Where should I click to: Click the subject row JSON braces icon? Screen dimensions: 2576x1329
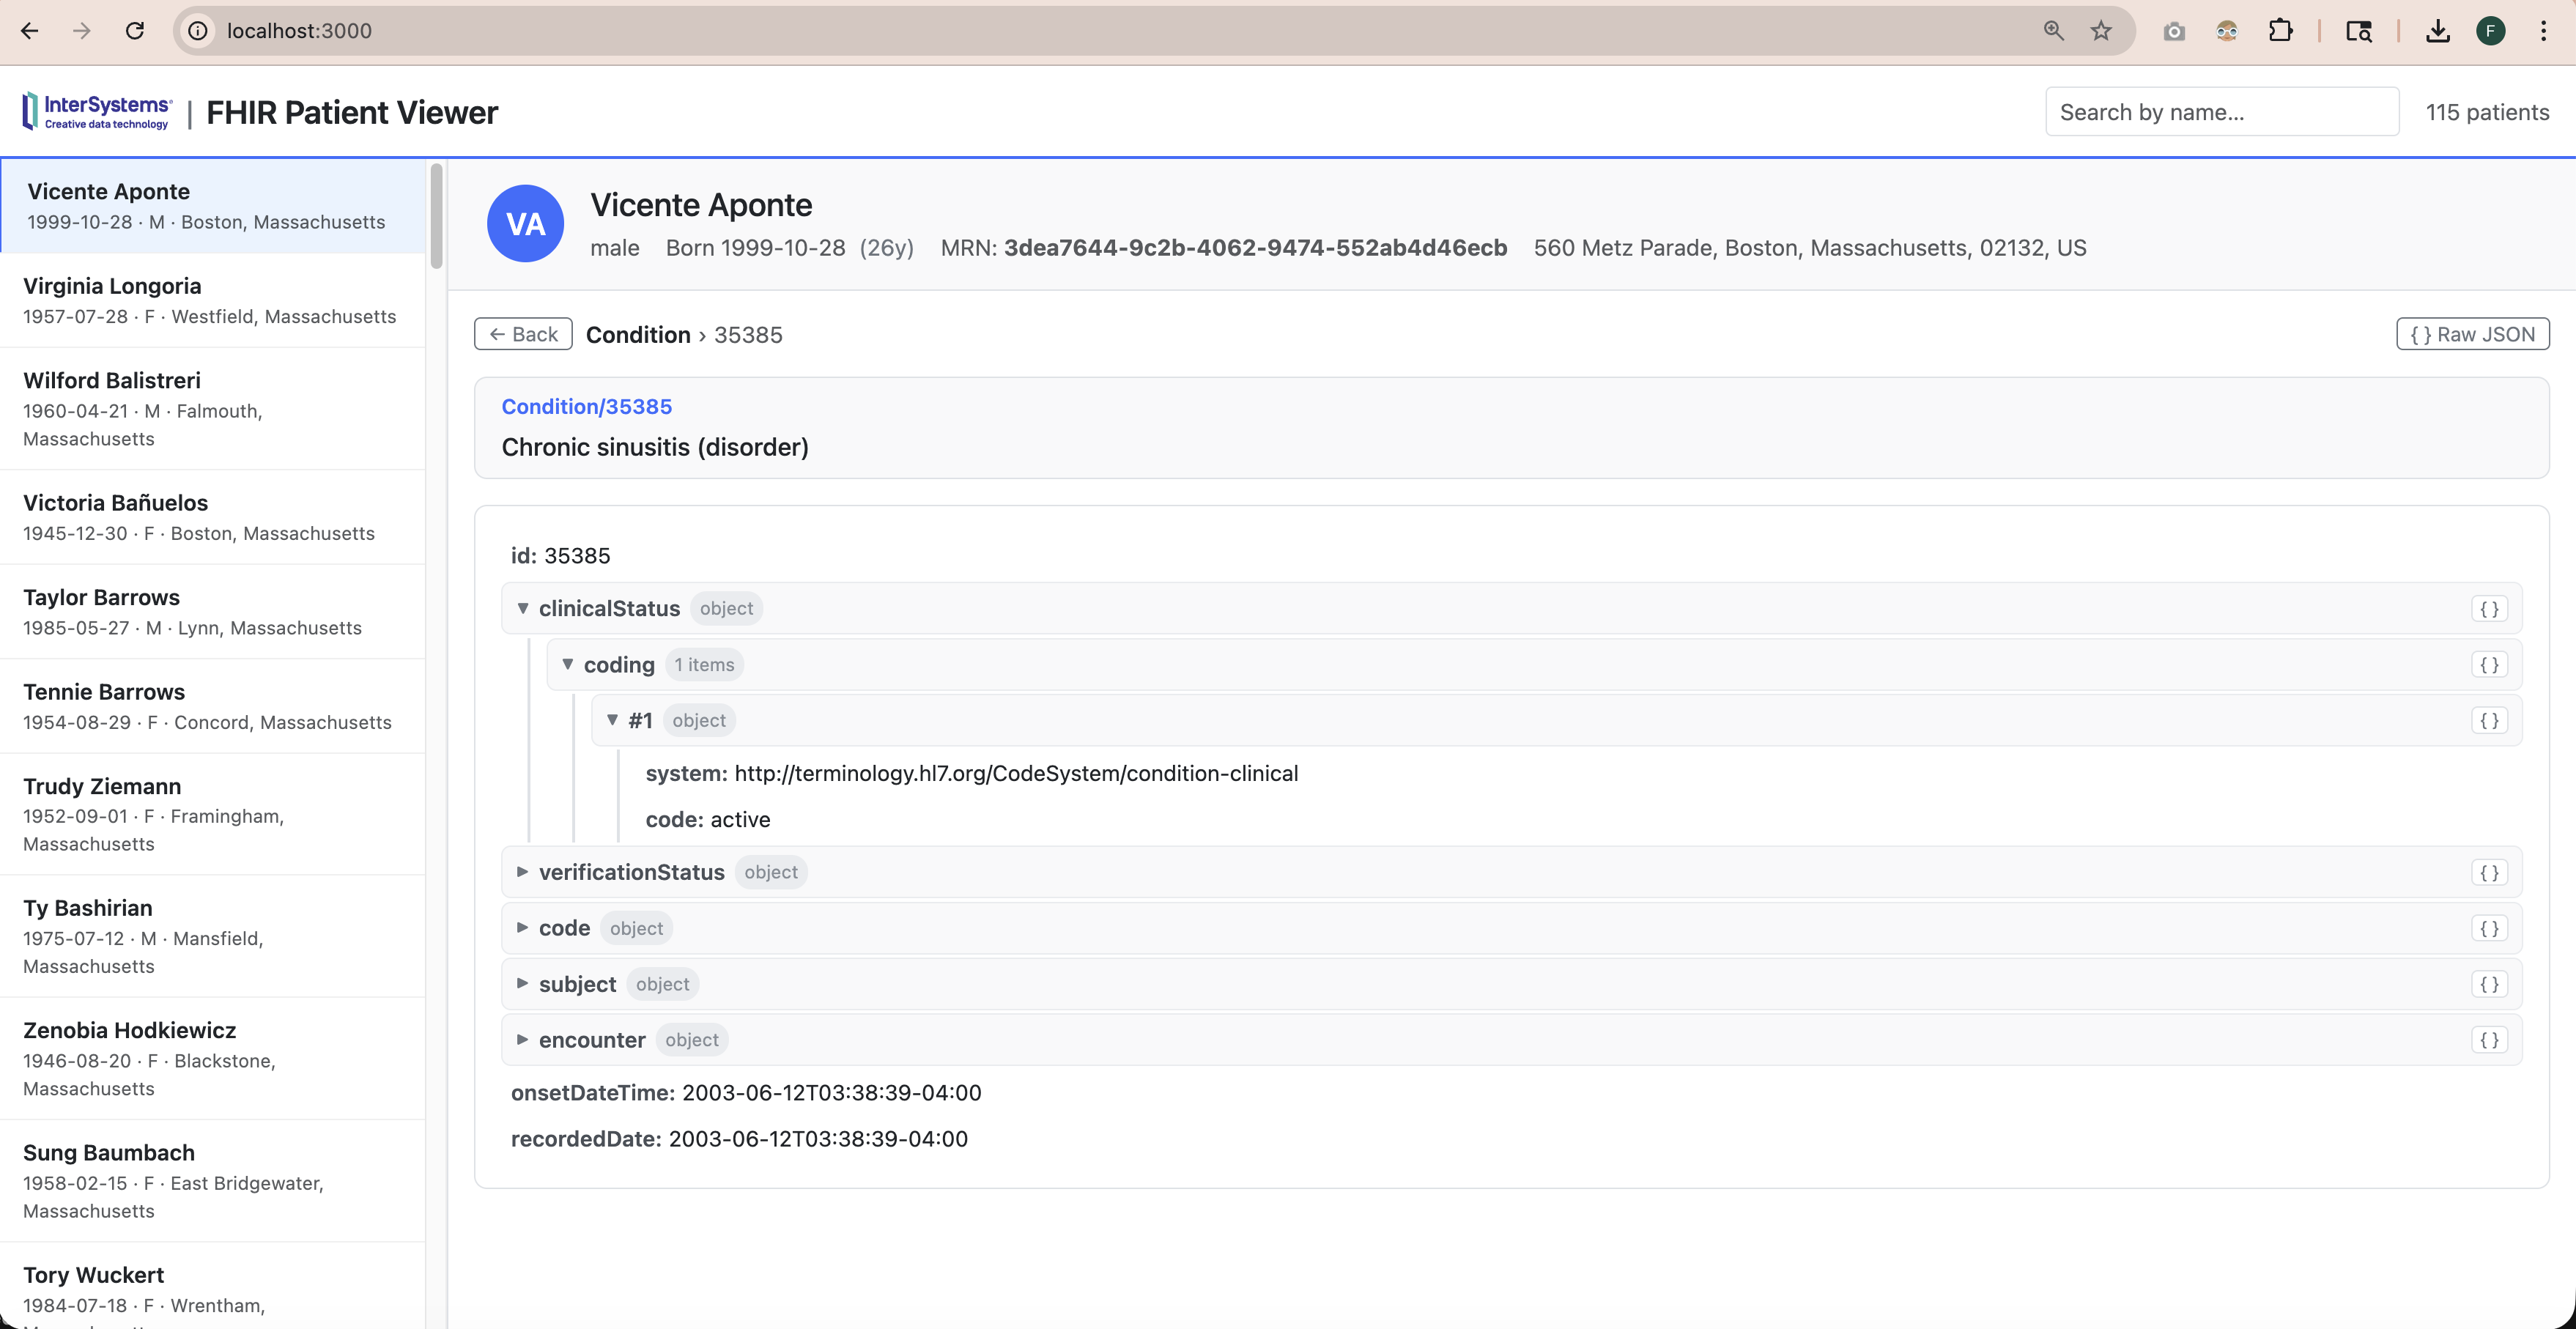[x=2489, y=984]
